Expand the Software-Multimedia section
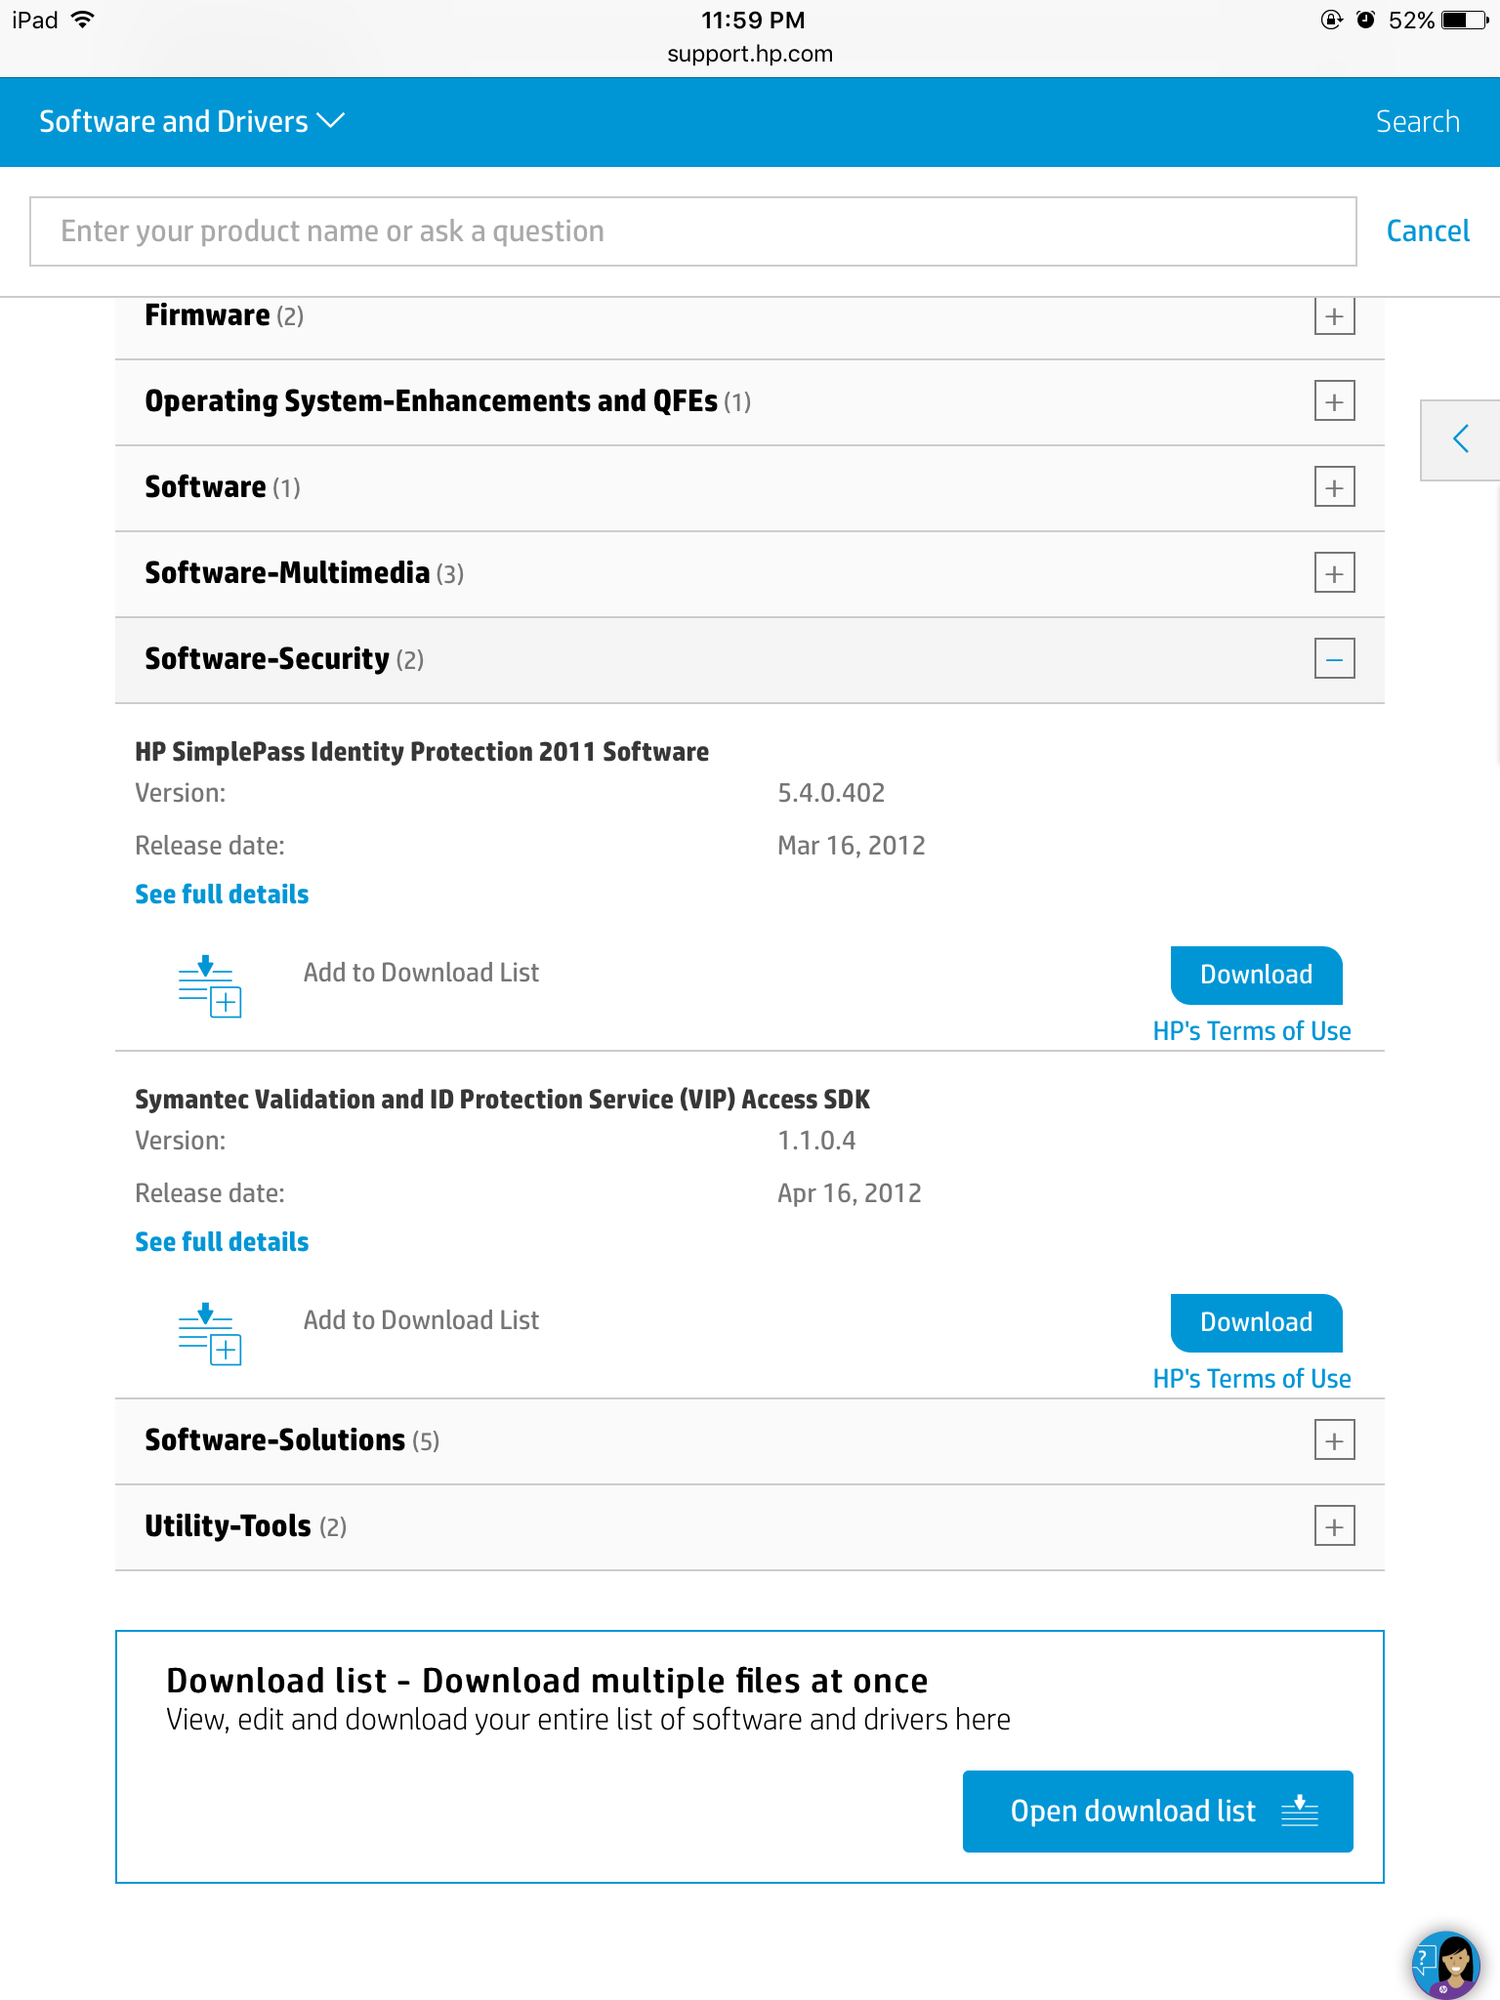Image resolution: width=1500 pixels, height=2000 pixels. [x=1333, y=572]
